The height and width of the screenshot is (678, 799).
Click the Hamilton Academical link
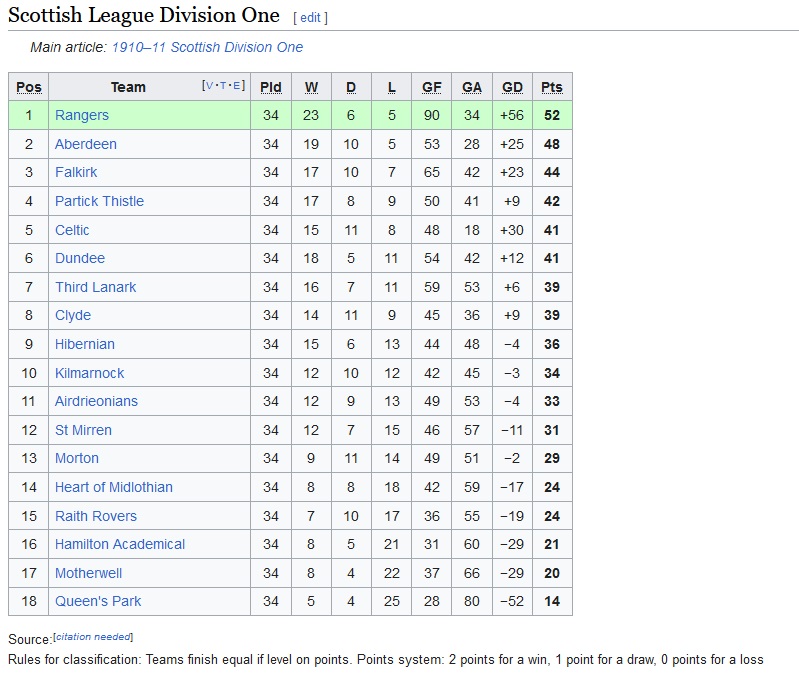pyautogui.click(x=120, y=544)
